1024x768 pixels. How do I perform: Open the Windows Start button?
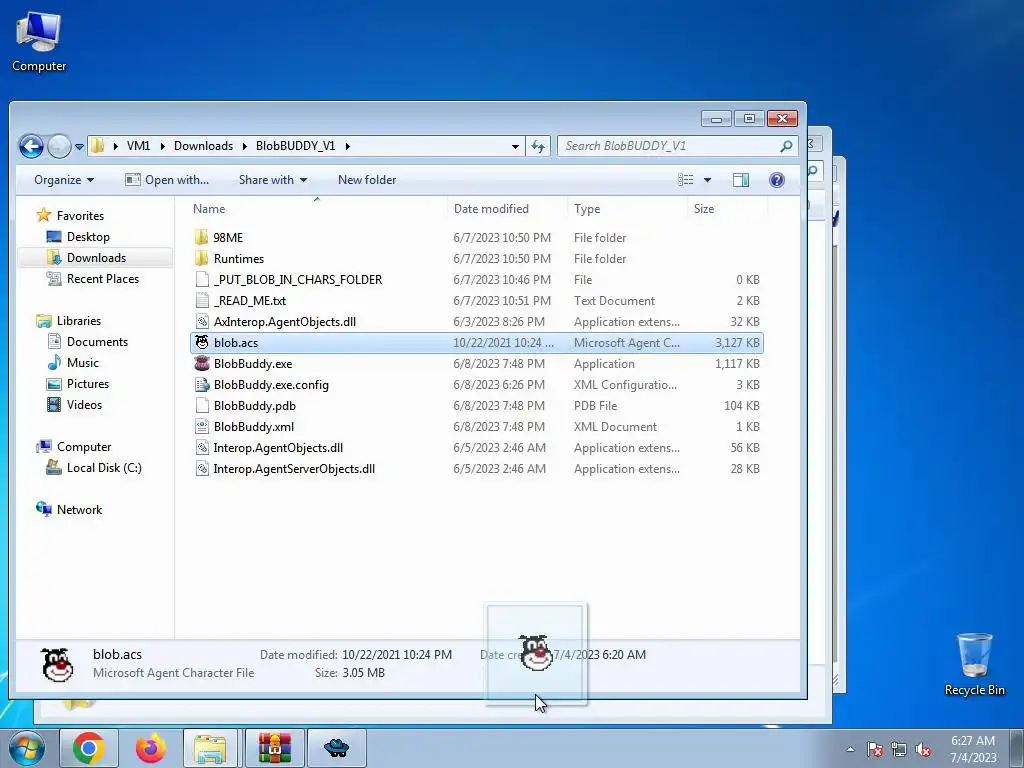coord(25,748)
